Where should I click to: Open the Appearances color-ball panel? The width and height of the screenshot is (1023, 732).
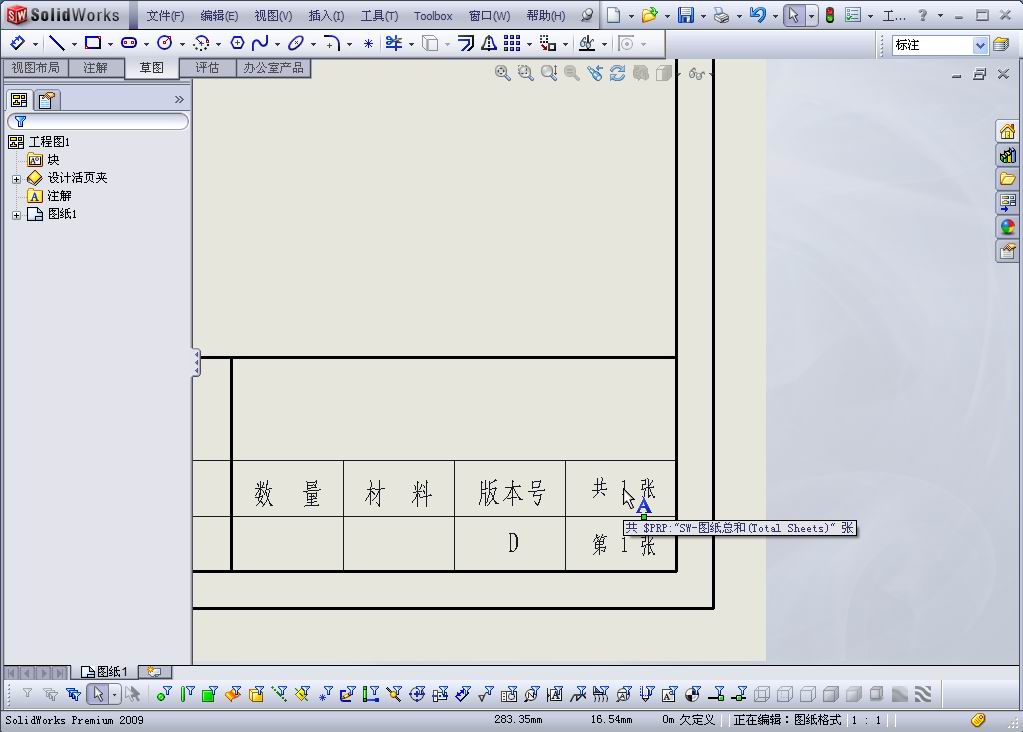[x=1007, y=227]
